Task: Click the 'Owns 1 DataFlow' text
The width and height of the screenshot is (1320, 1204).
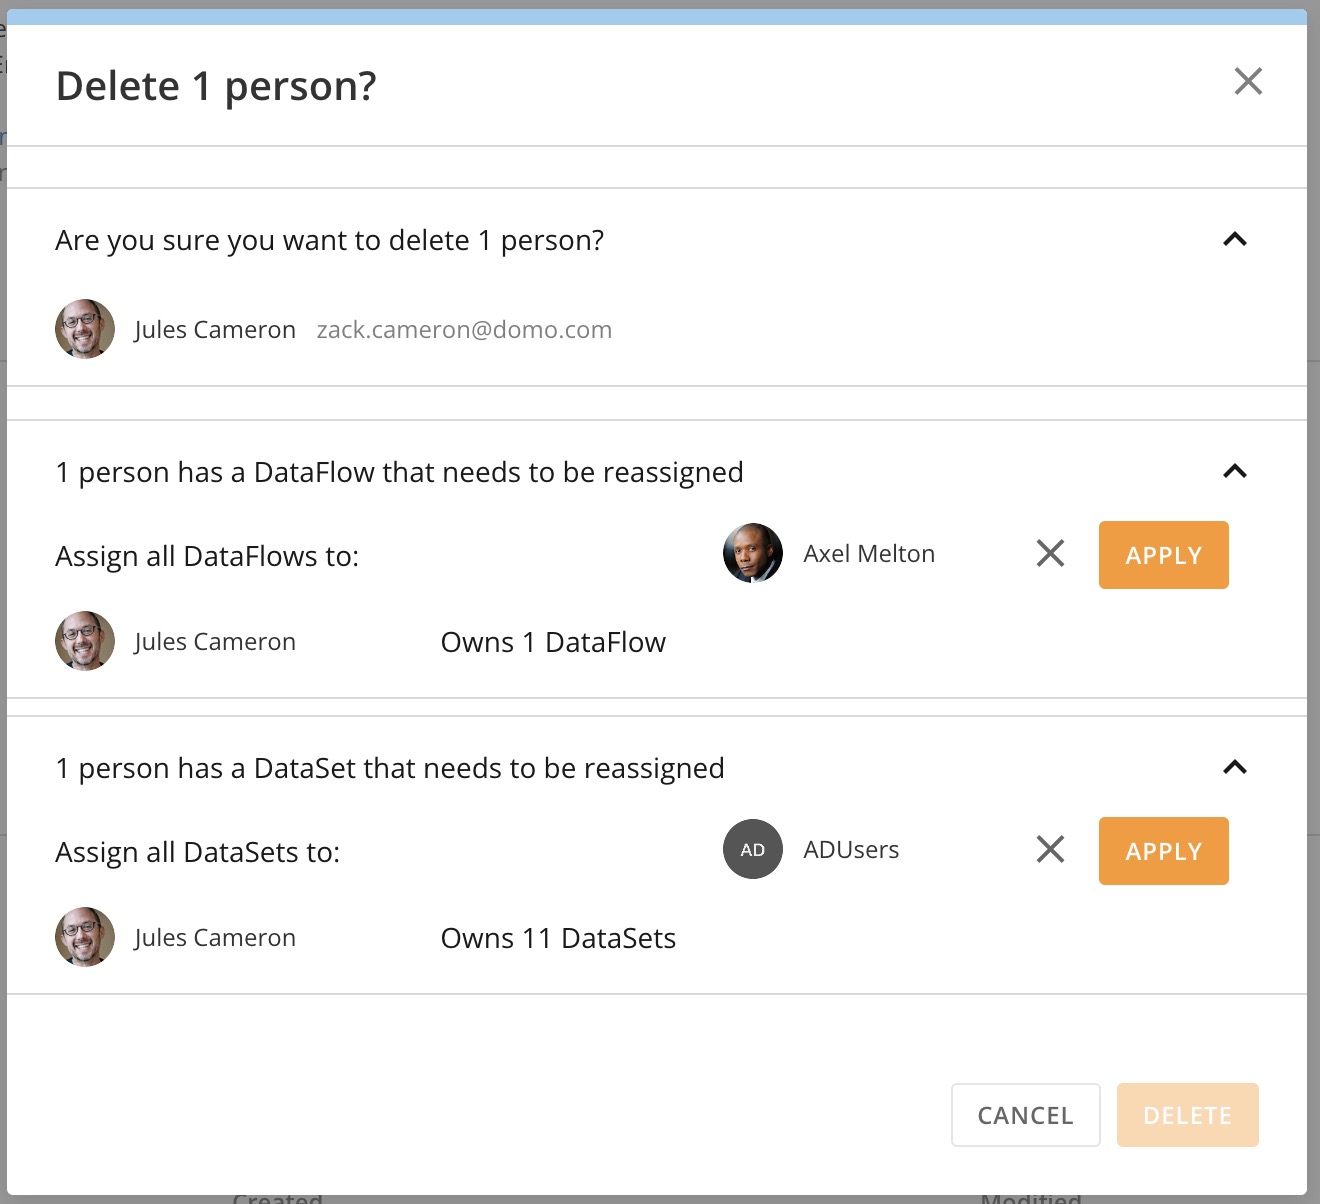Action: click(x=553, y=642)
